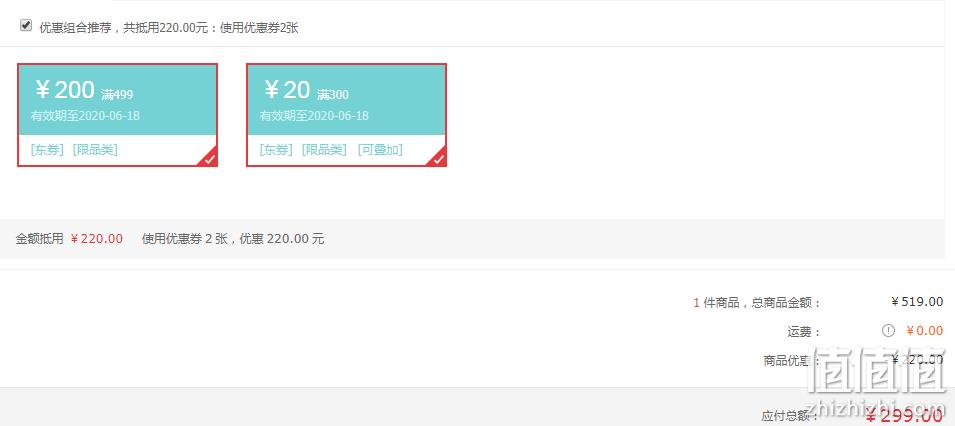Click [限品类] tag on the ¥20 coupon
The image size is (955, 426).
[x=324, y=150]
